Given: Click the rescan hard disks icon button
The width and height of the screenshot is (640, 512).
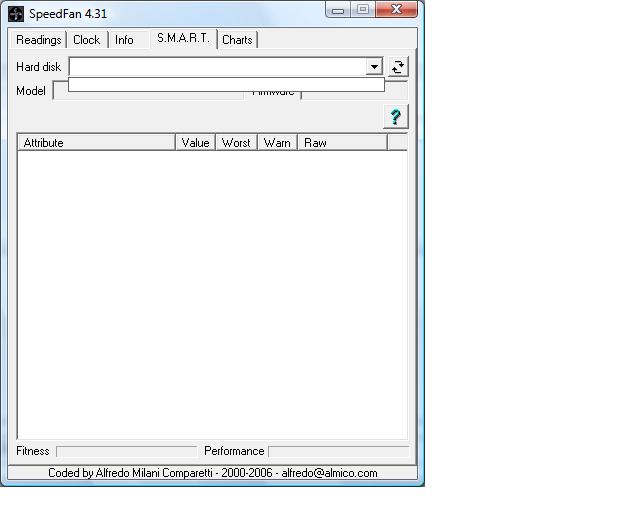Looking at the screenshot, I should 398,67.
